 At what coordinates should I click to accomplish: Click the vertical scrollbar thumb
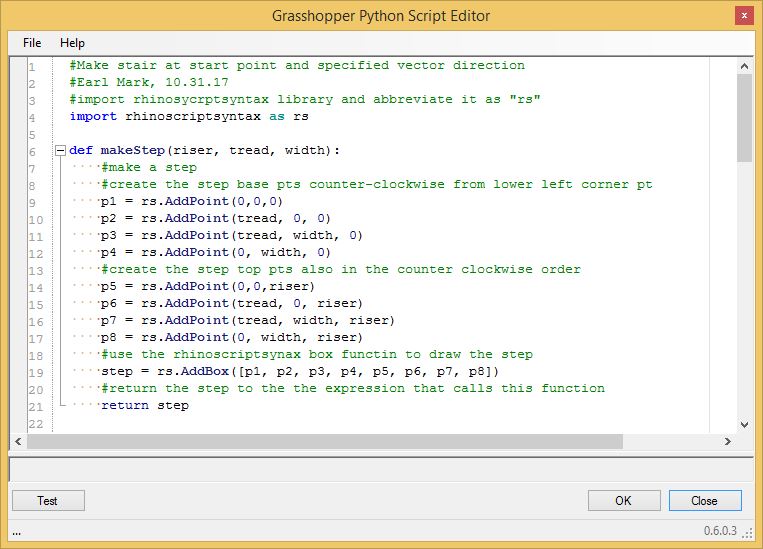pos(744,118)
